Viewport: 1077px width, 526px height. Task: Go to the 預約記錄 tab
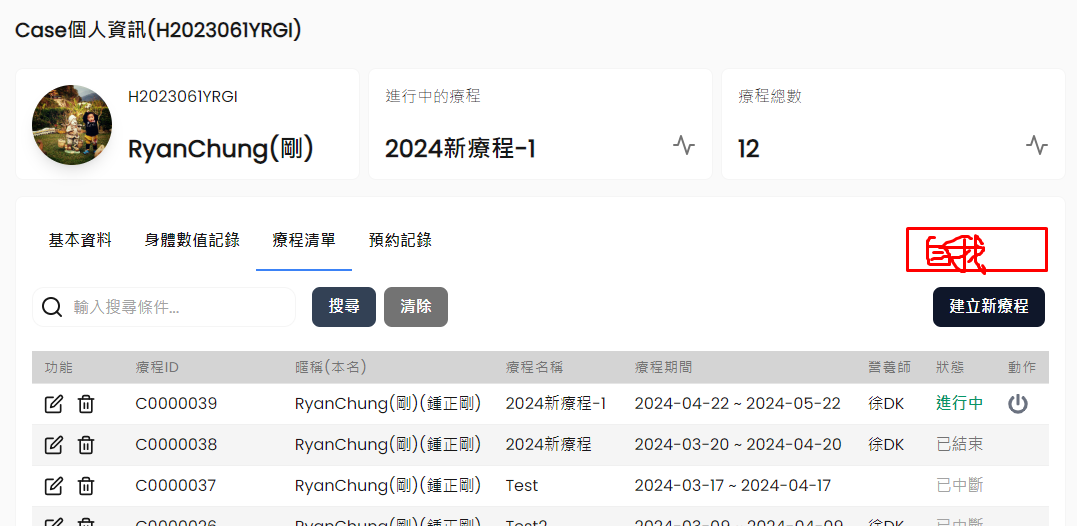(x=400, y=240)
